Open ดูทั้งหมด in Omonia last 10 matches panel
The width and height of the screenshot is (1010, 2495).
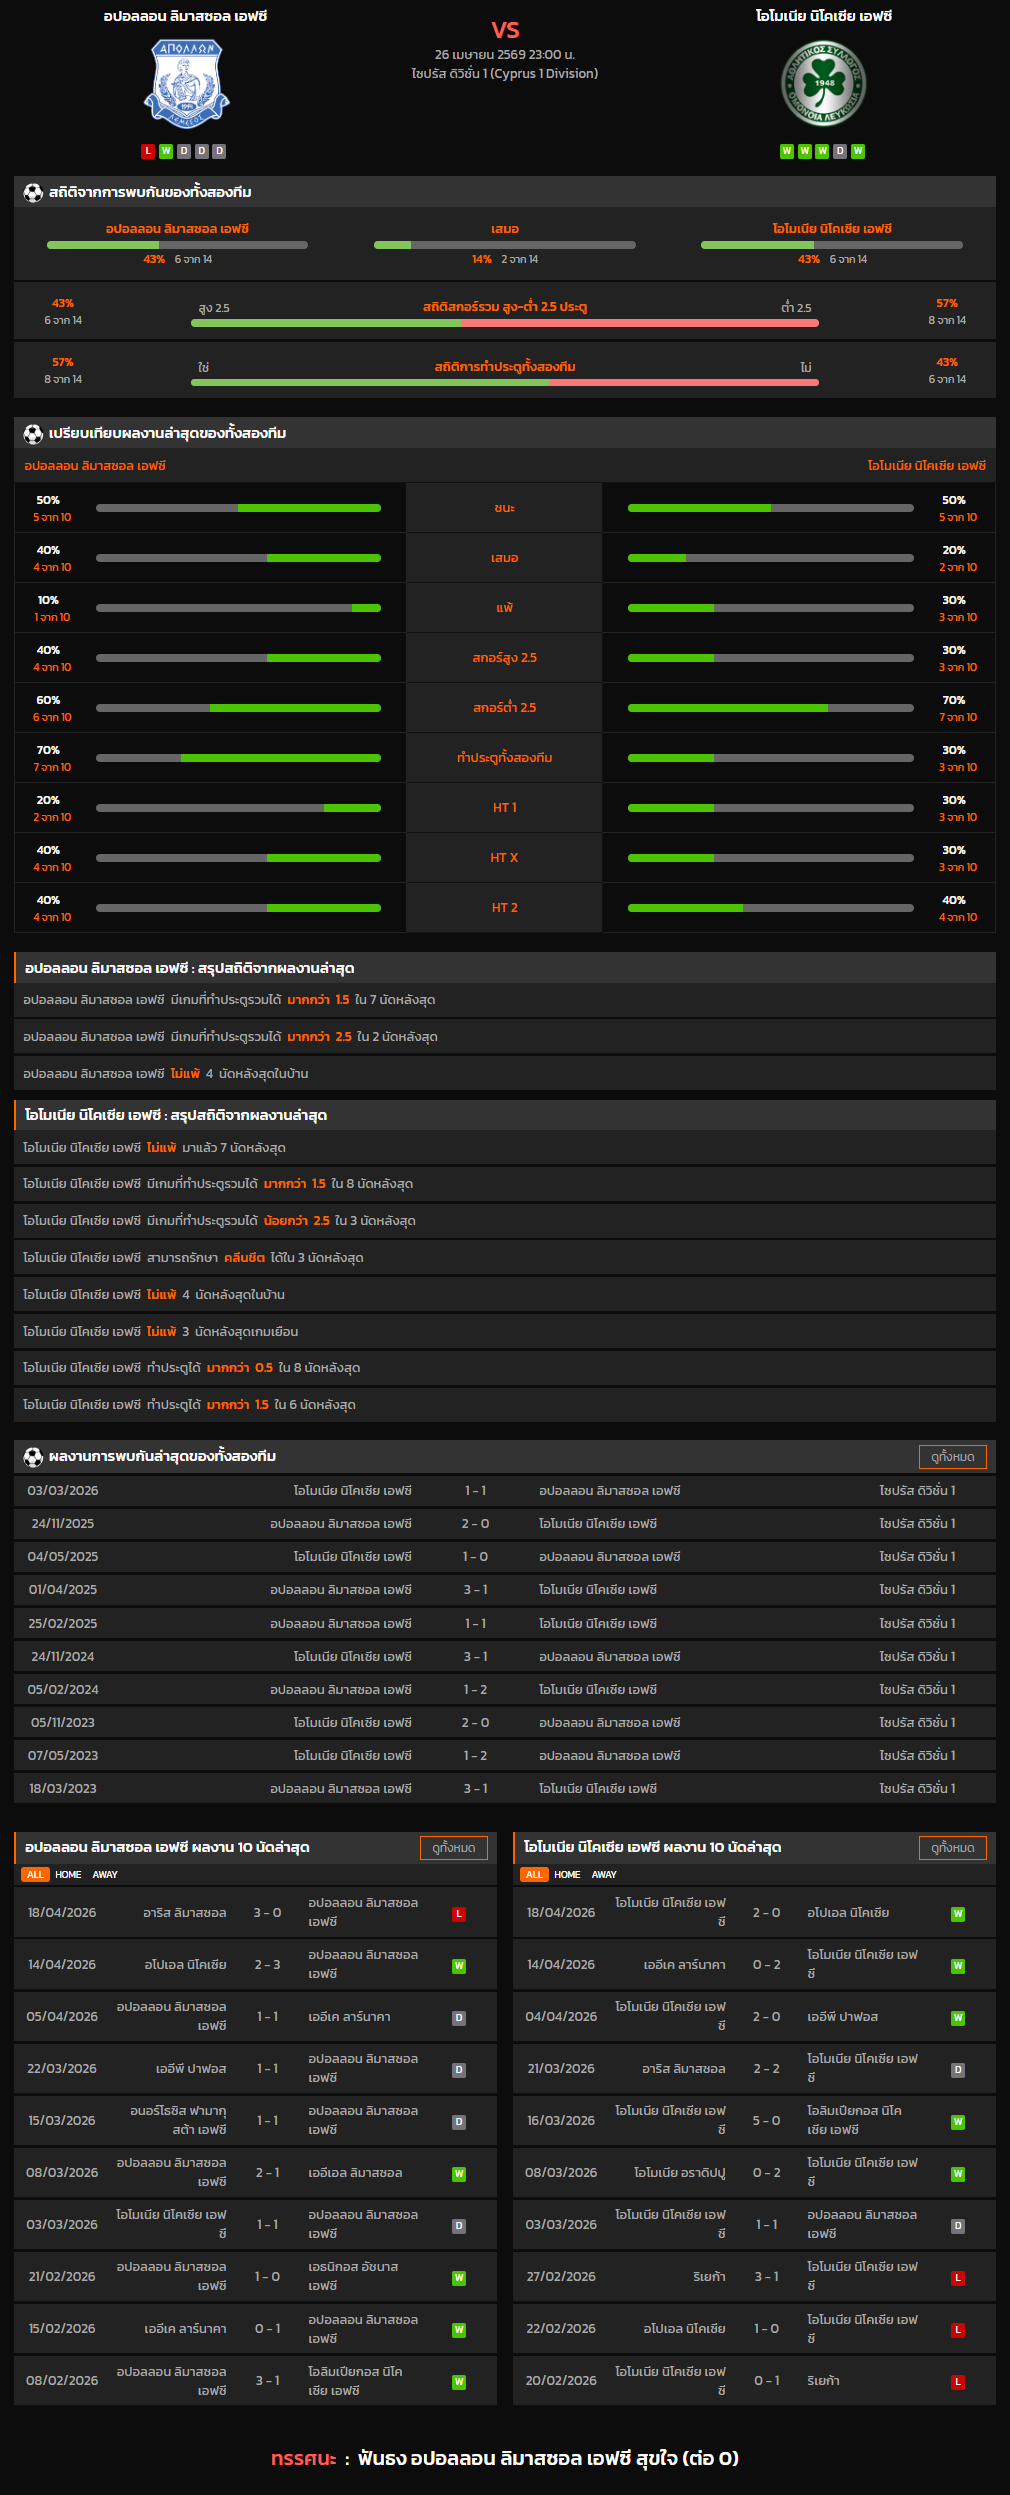click(x=952, y=1847)
